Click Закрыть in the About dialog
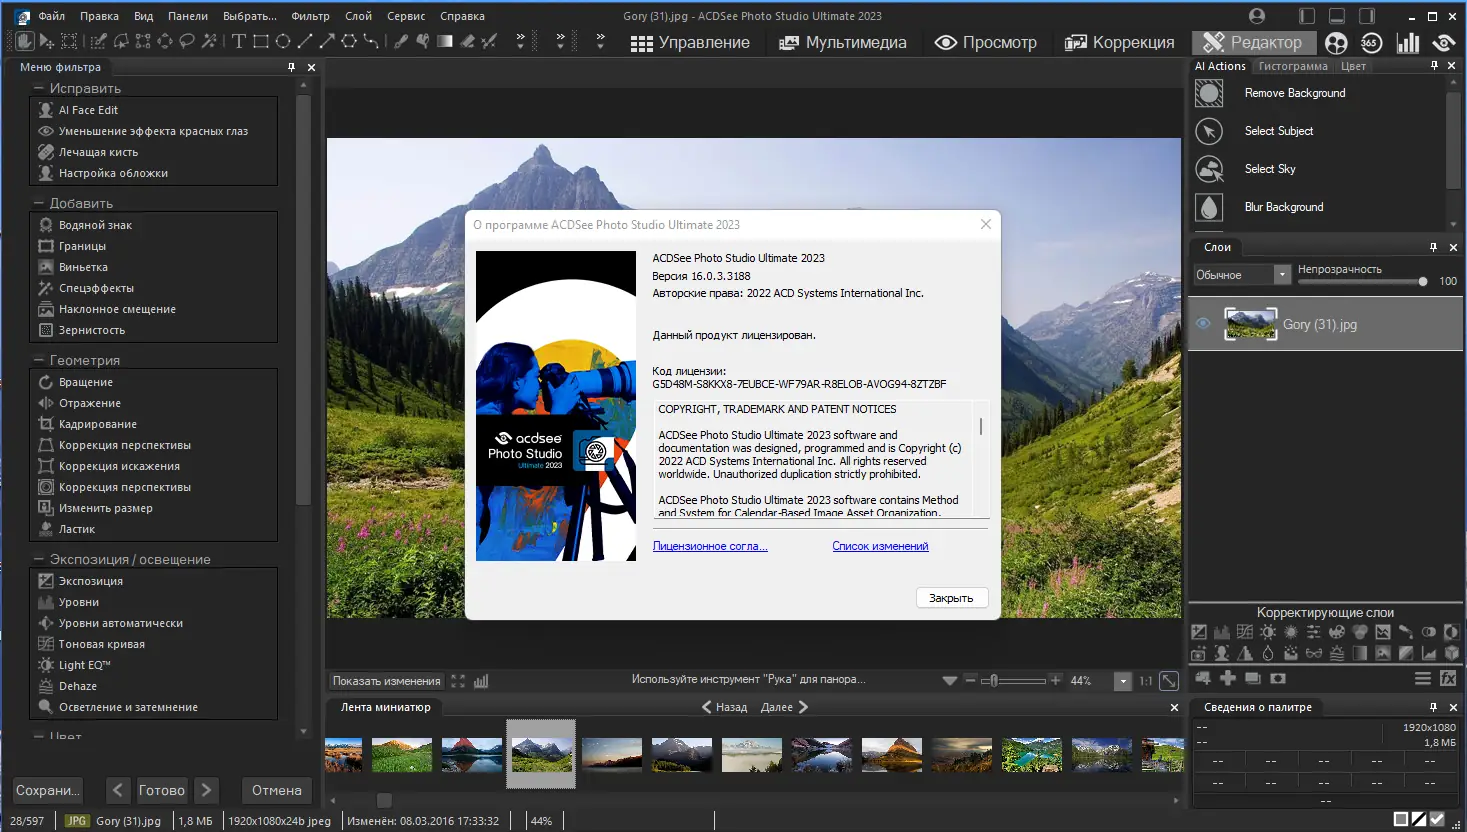The height and width of the screenshot is (832, 1467). coord(951,598)
